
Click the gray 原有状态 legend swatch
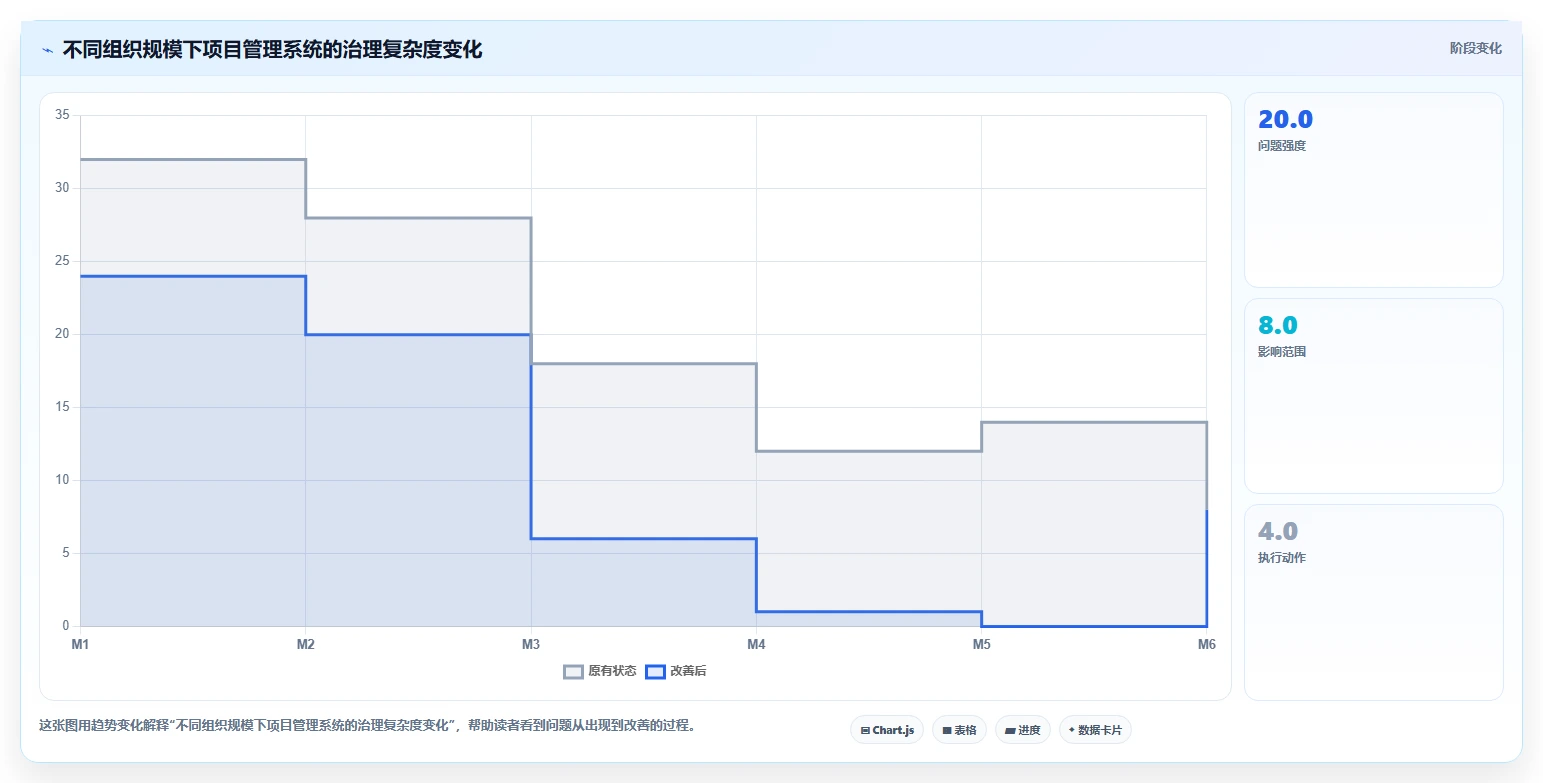[573, 671]
